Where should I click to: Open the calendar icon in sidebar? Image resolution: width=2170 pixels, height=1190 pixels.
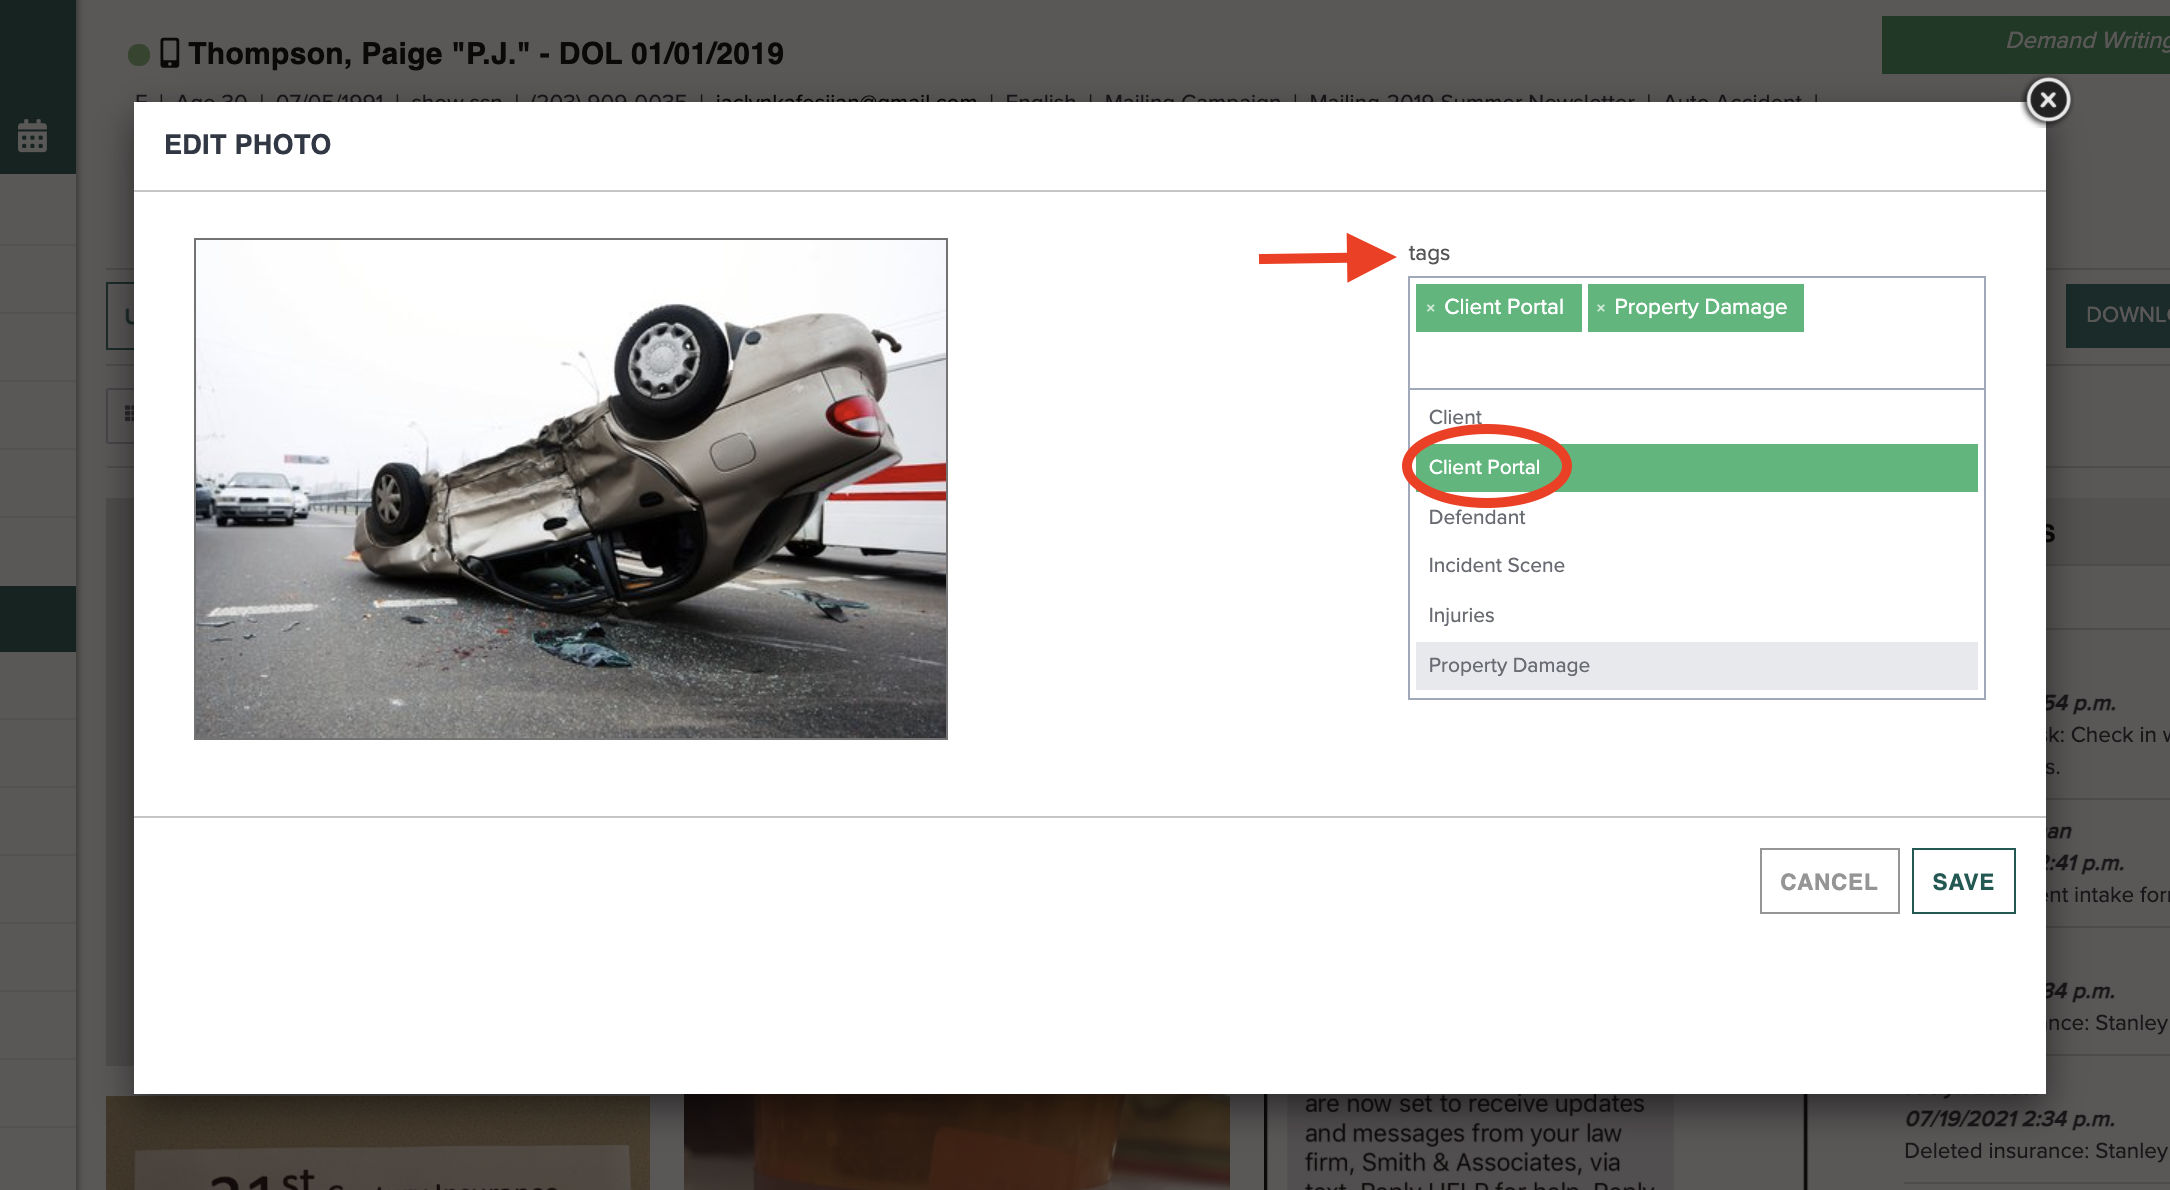[32, 136]
